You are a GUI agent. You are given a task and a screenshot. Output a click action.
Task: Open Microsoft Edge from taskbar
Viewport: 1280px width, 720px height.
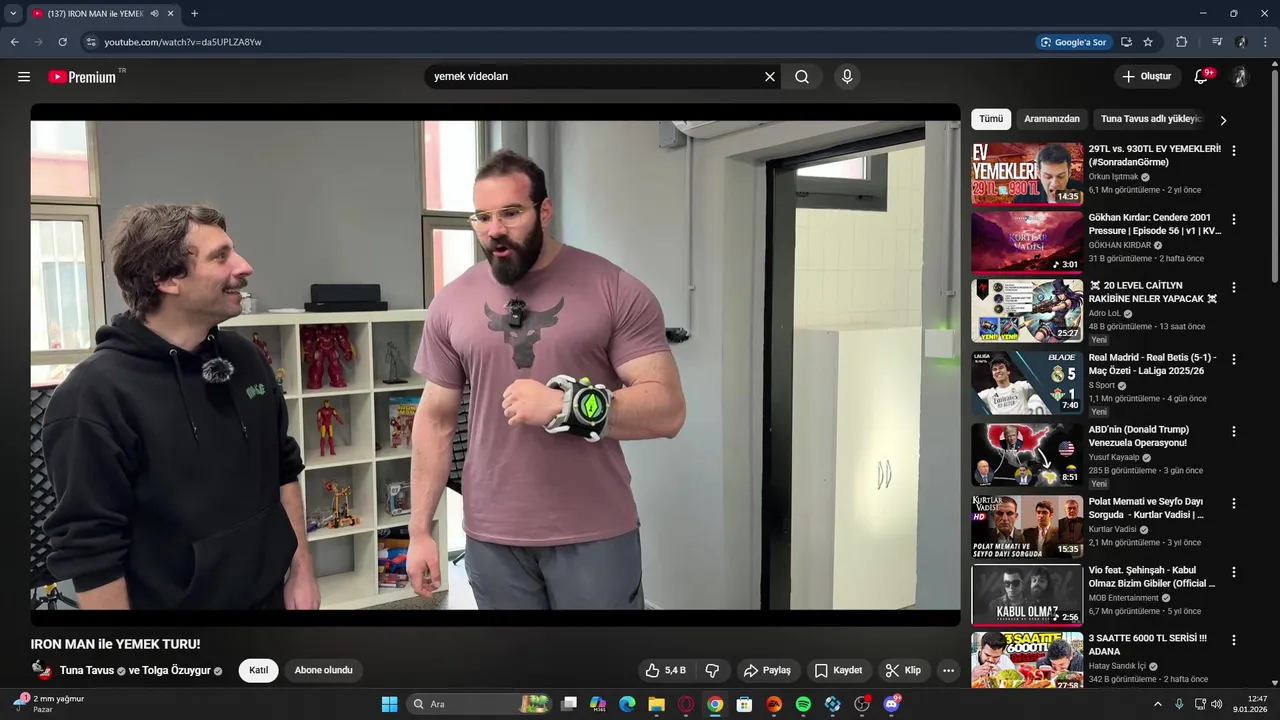627,704
